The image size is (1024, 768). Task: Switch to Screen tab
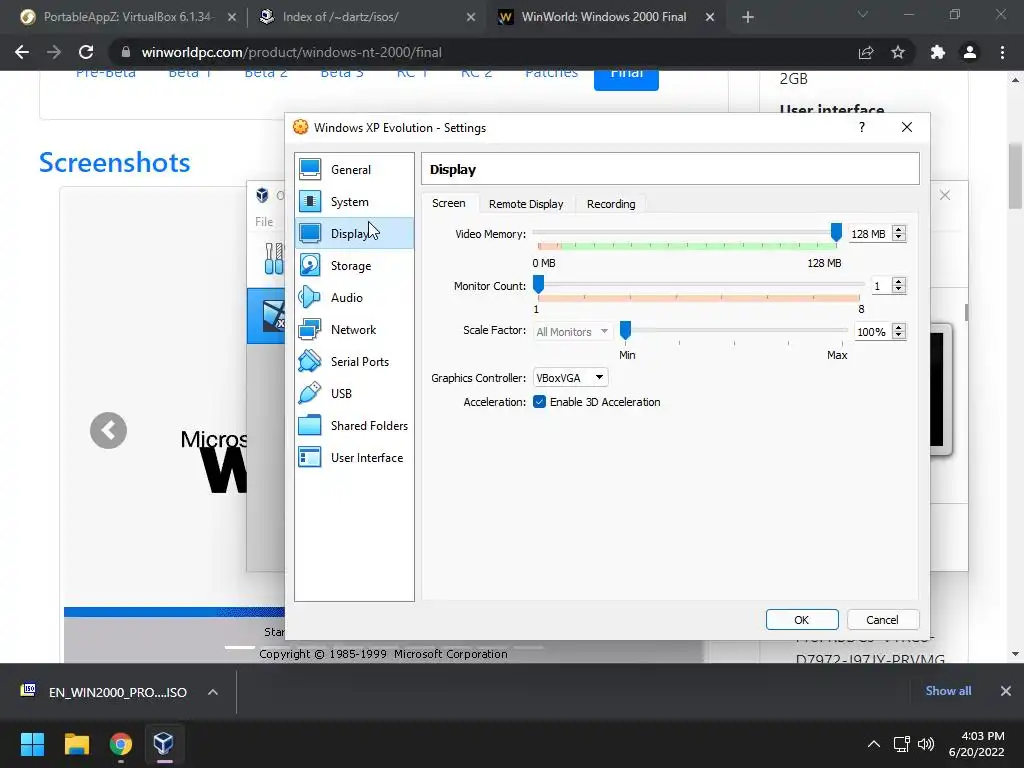click(449, 203)
